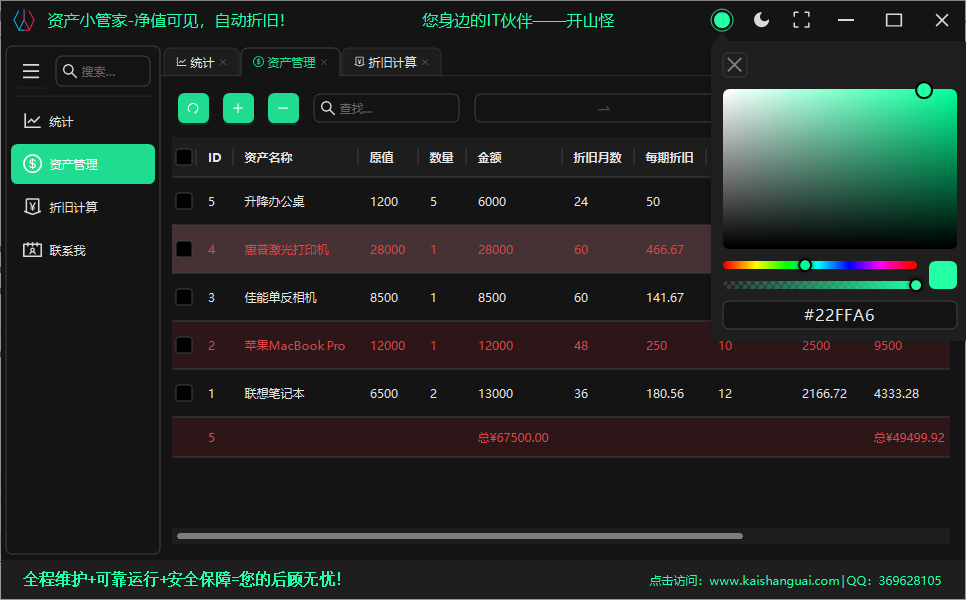Image resolution: width=966 pixels, height=600 pixels.
Task: Click the 资产名称 column header
Action: [x=268, y=158]
